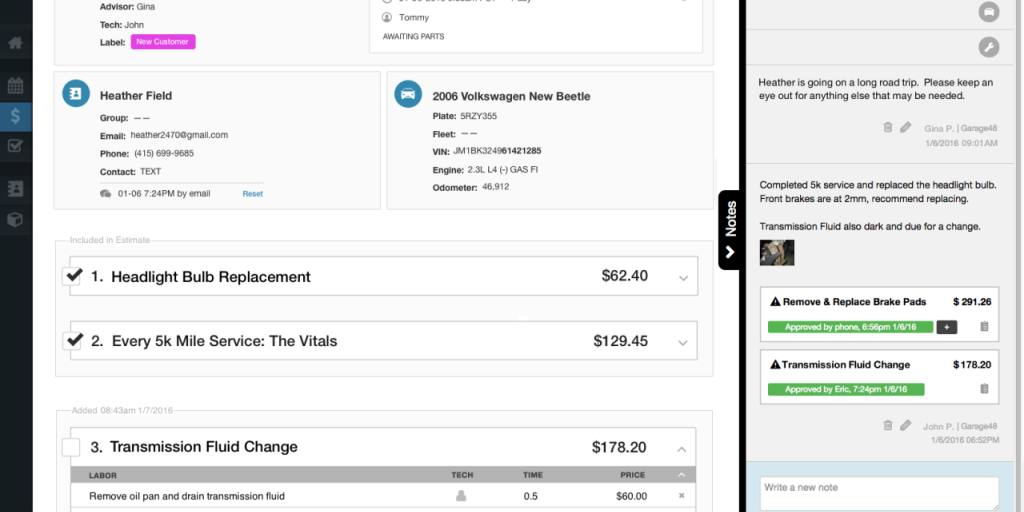Open the contacts icon in sidebar
1024x512 pixels.
[x=15, y=188]
